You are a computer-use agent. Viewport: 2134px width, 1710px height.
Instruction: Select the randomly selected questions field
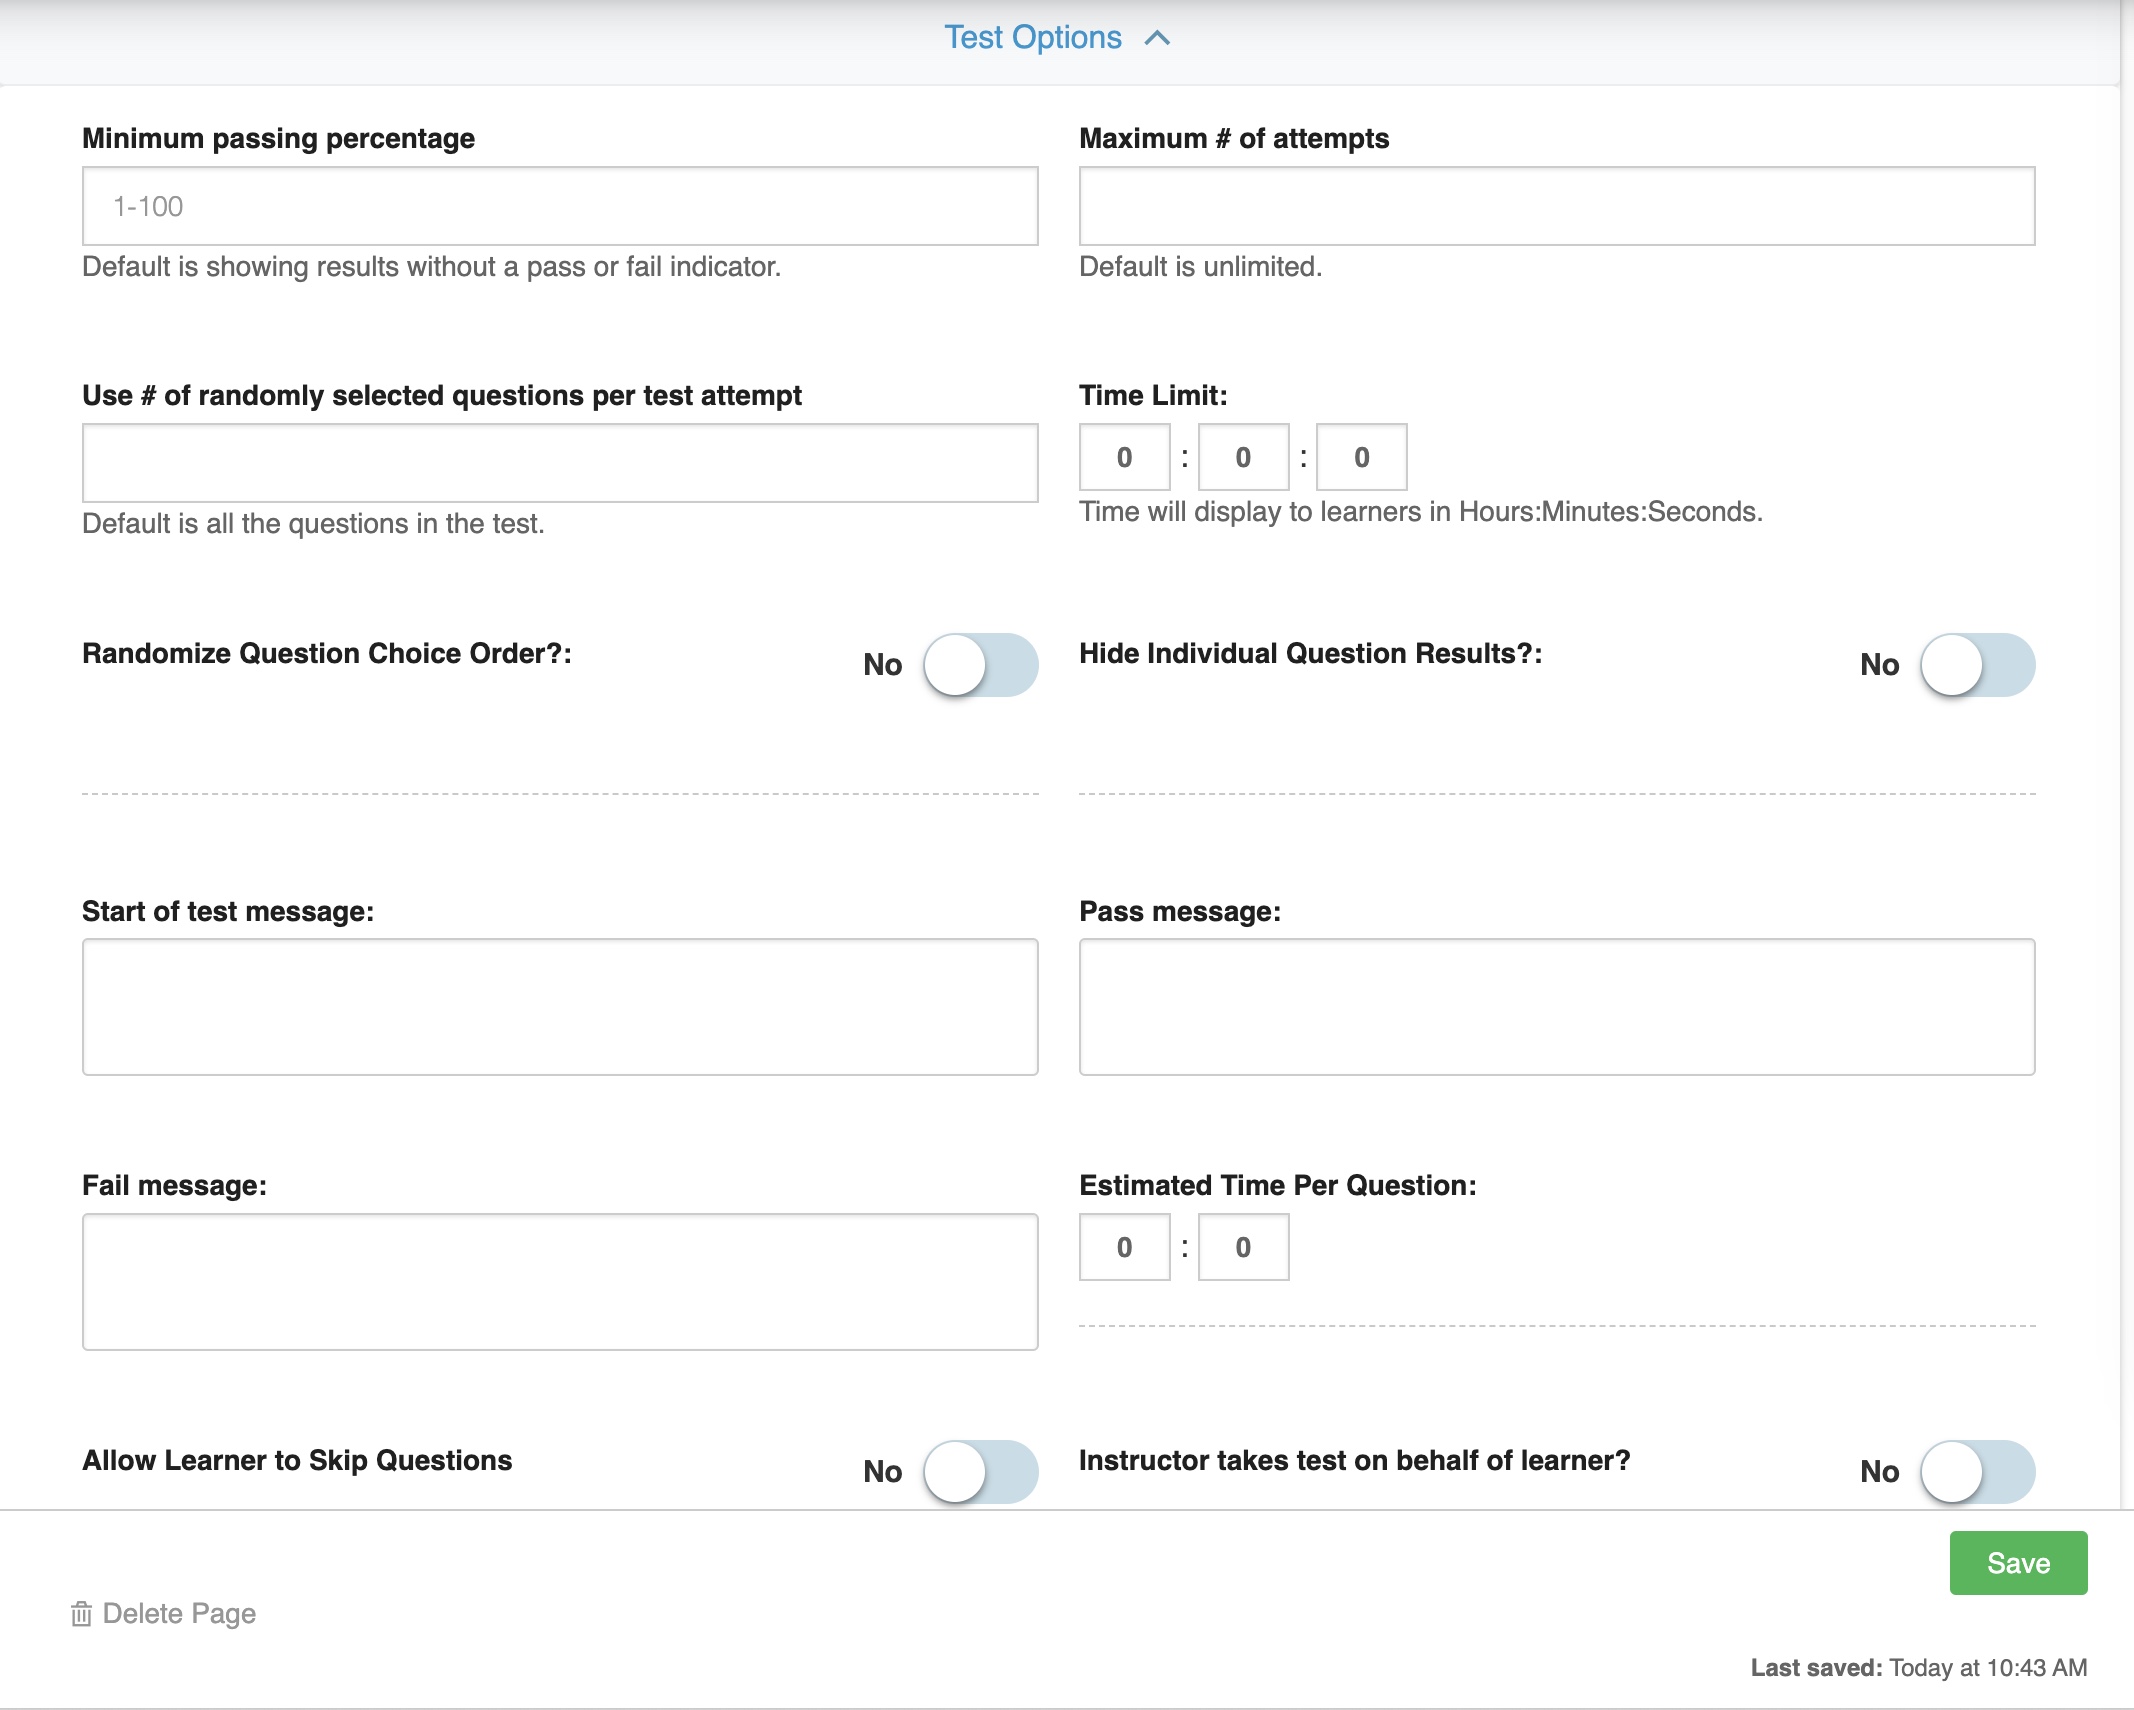pyautogui.click(x=560, y=462)
